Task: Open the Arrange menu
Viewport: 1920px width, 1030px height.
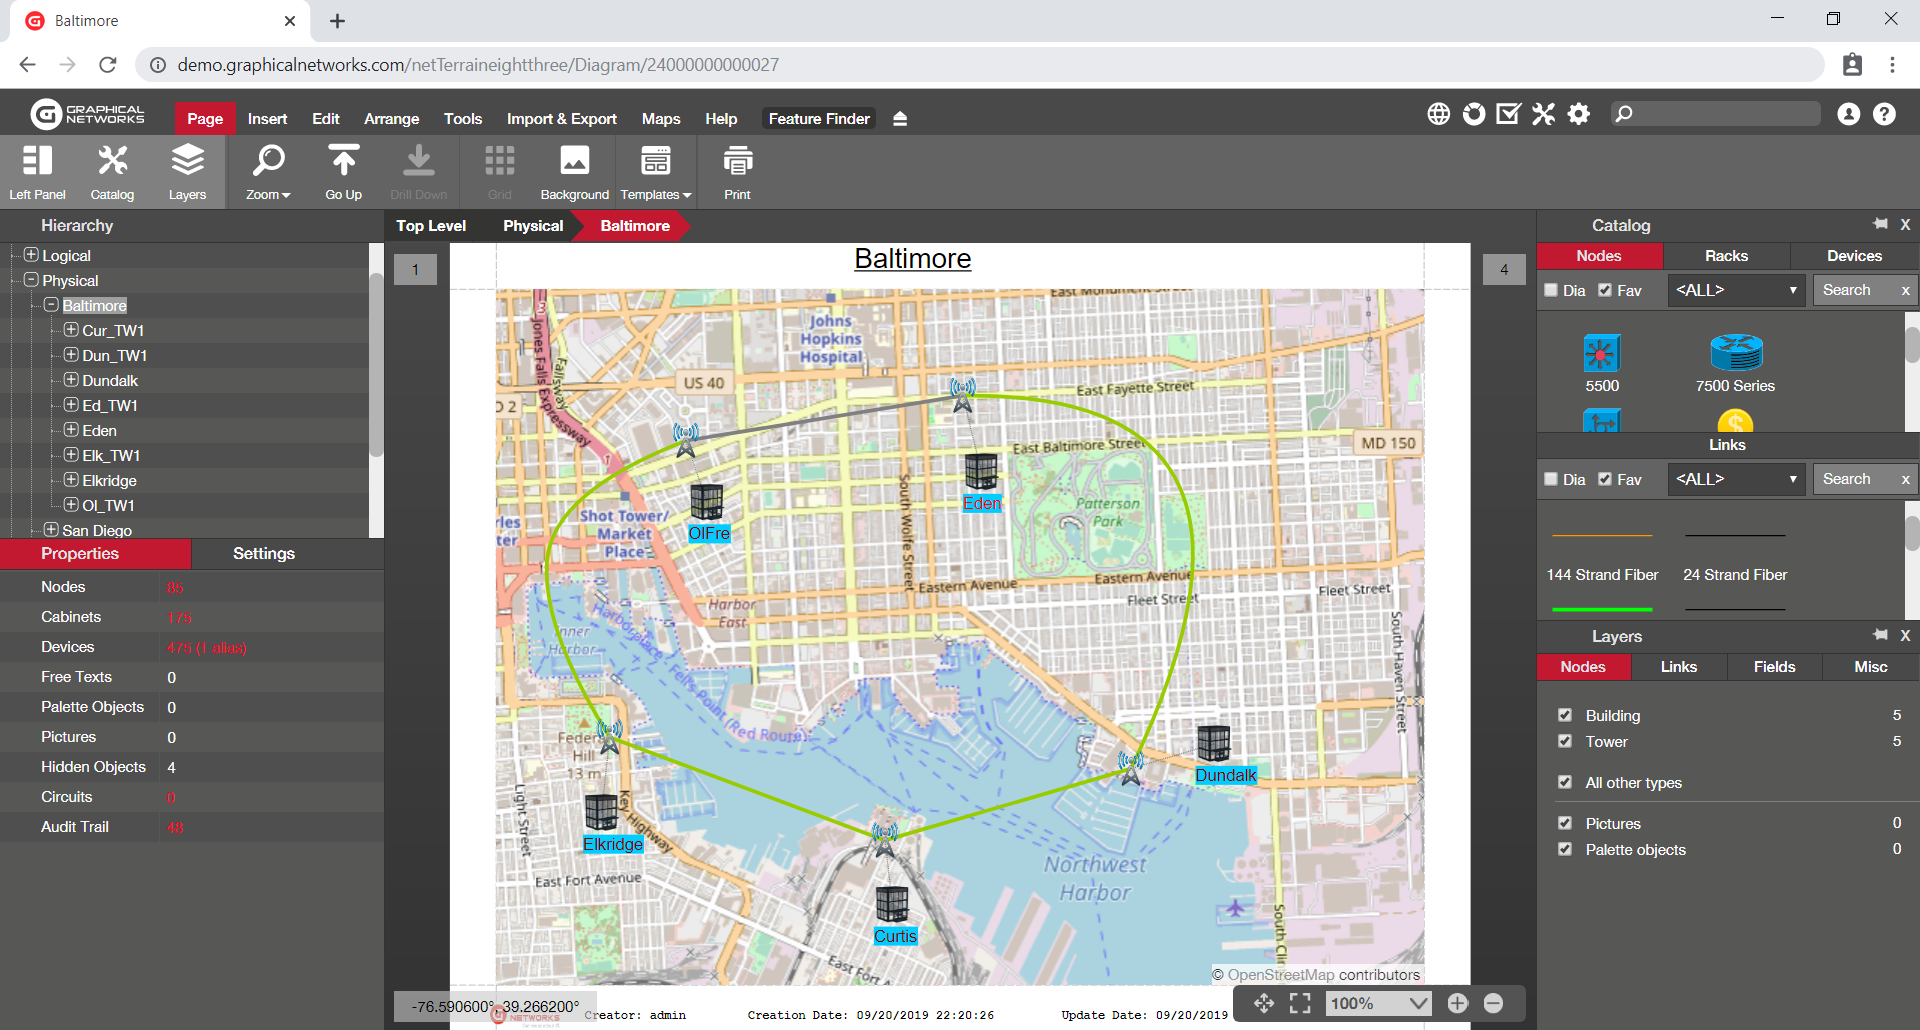Action: tap(391, 118)
